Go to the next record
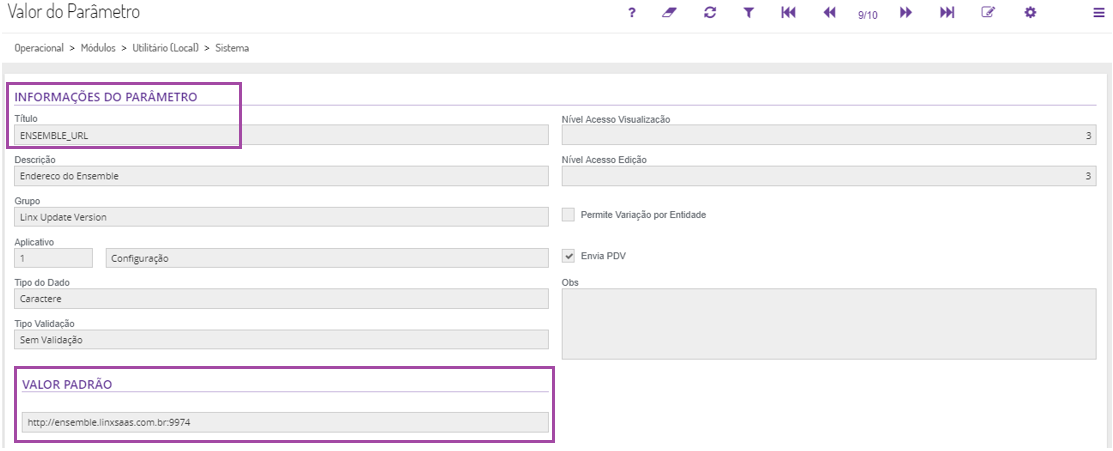This screenshot has height=451, width=1113. (x=906, y=13)
